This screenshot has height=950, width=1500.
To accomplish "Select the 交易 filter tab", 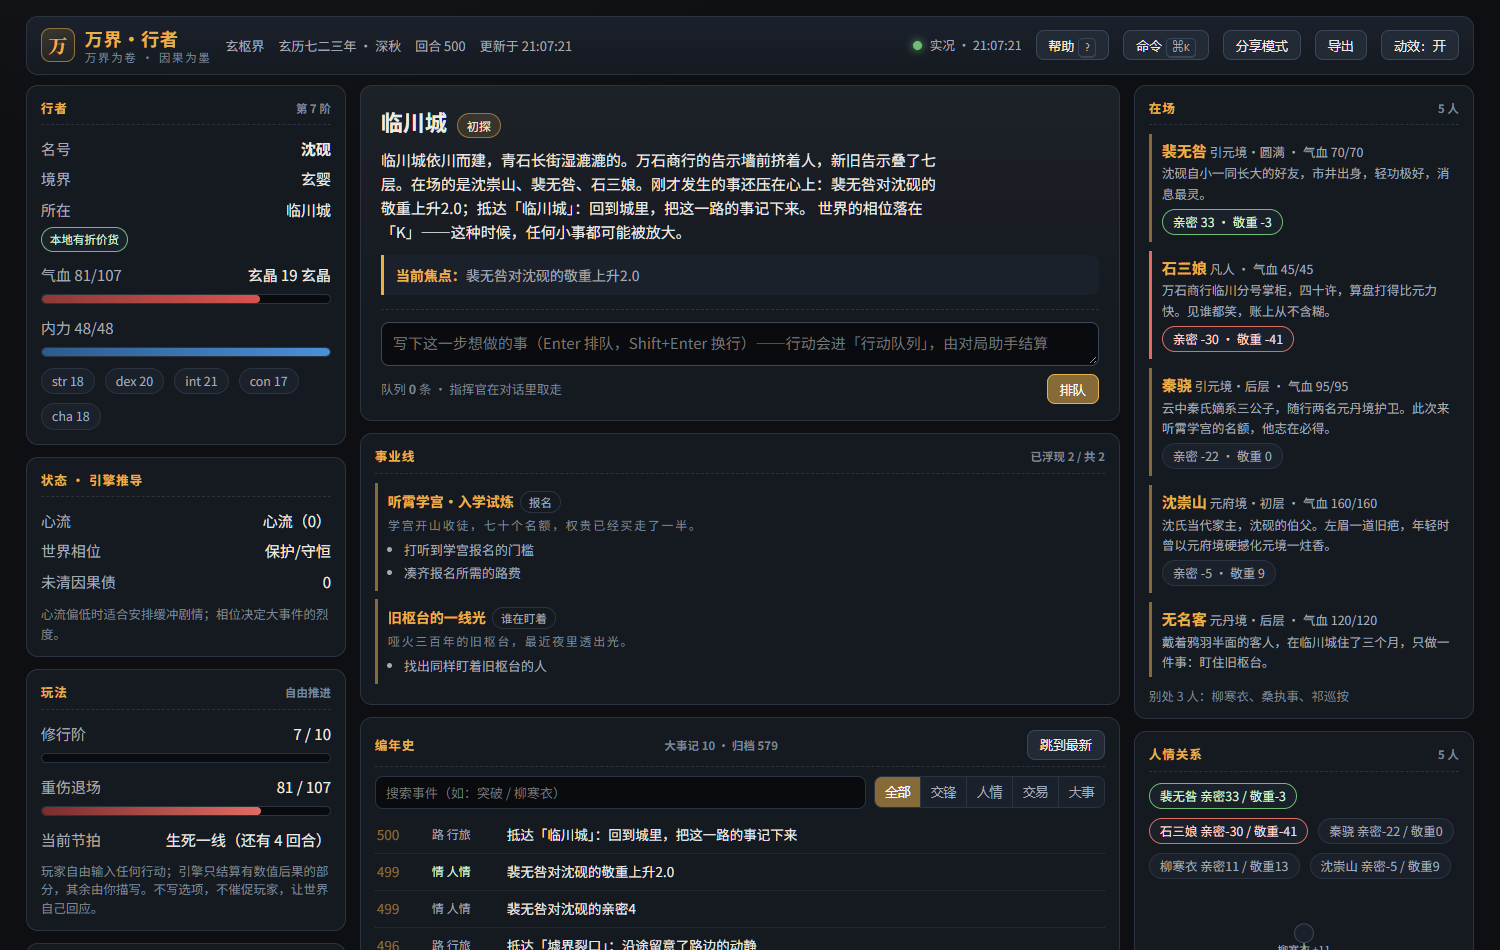I will pyautogui.click(x=1036, y=792).
